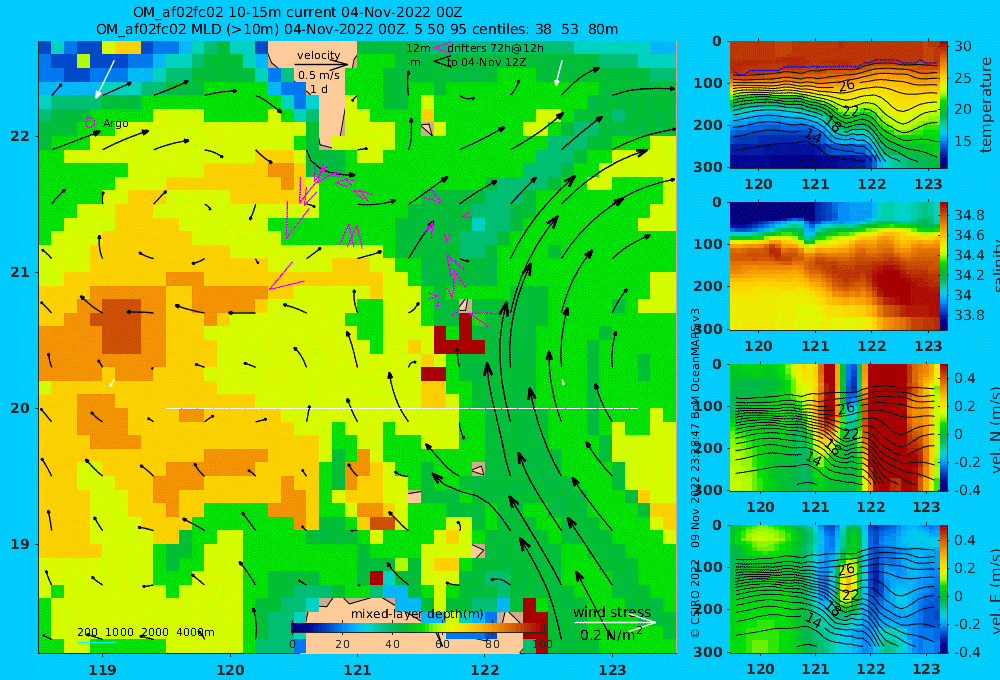Click longitude tick 121 on main map axis
This screenshot has width=1000, height=680.
(x=358, y=670)
